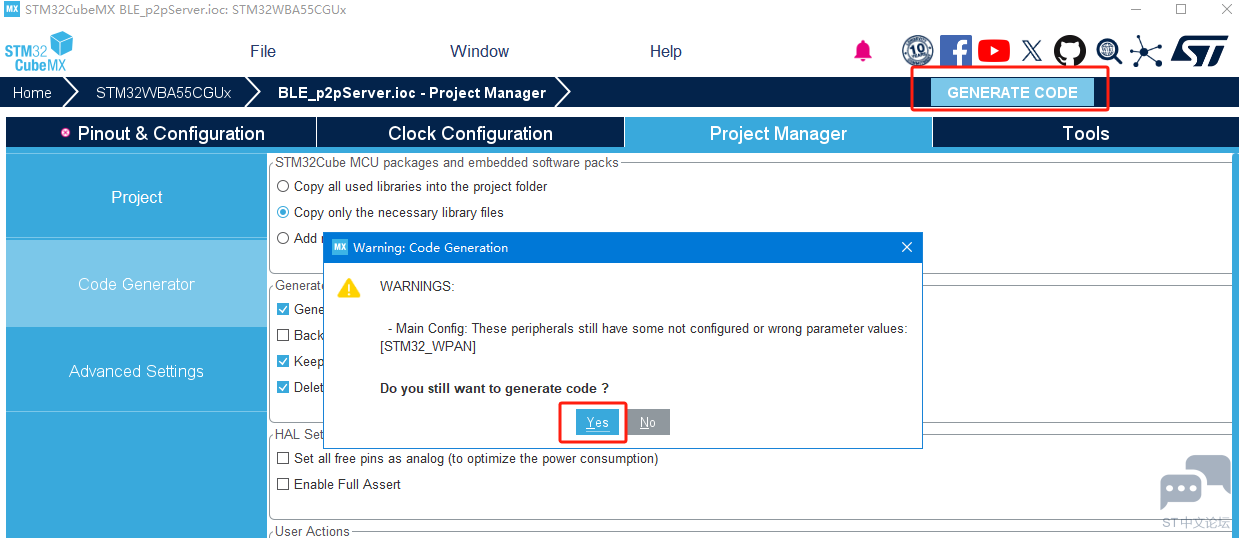This screenshot has height=538, width=1239.
Task: Open the 10 years anniversary badge icon
Action: coord(917,51)
